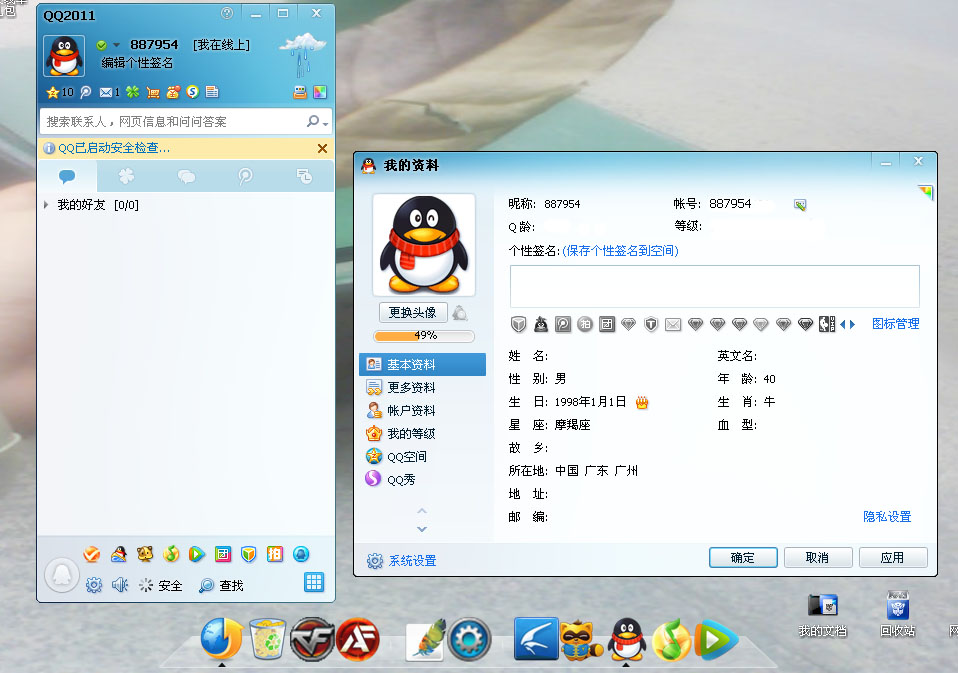This screenshot has width=958, height=673.
Task: Click '确定' confirm button
Action: 743,558
